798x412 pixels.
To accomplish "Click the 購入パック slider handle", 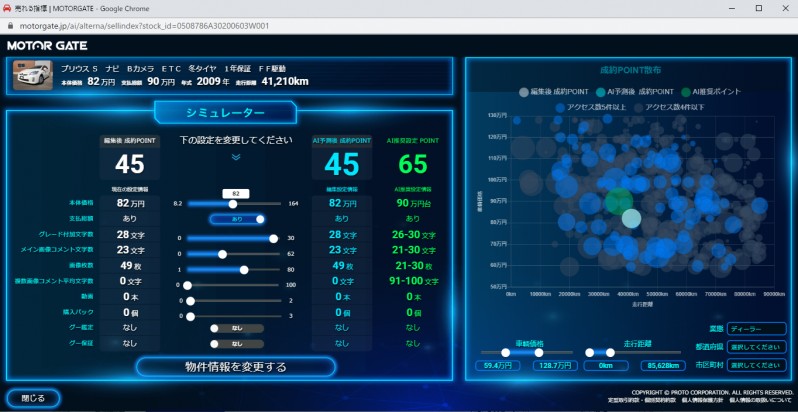I will pyautogui.click(x=190, y=316).
